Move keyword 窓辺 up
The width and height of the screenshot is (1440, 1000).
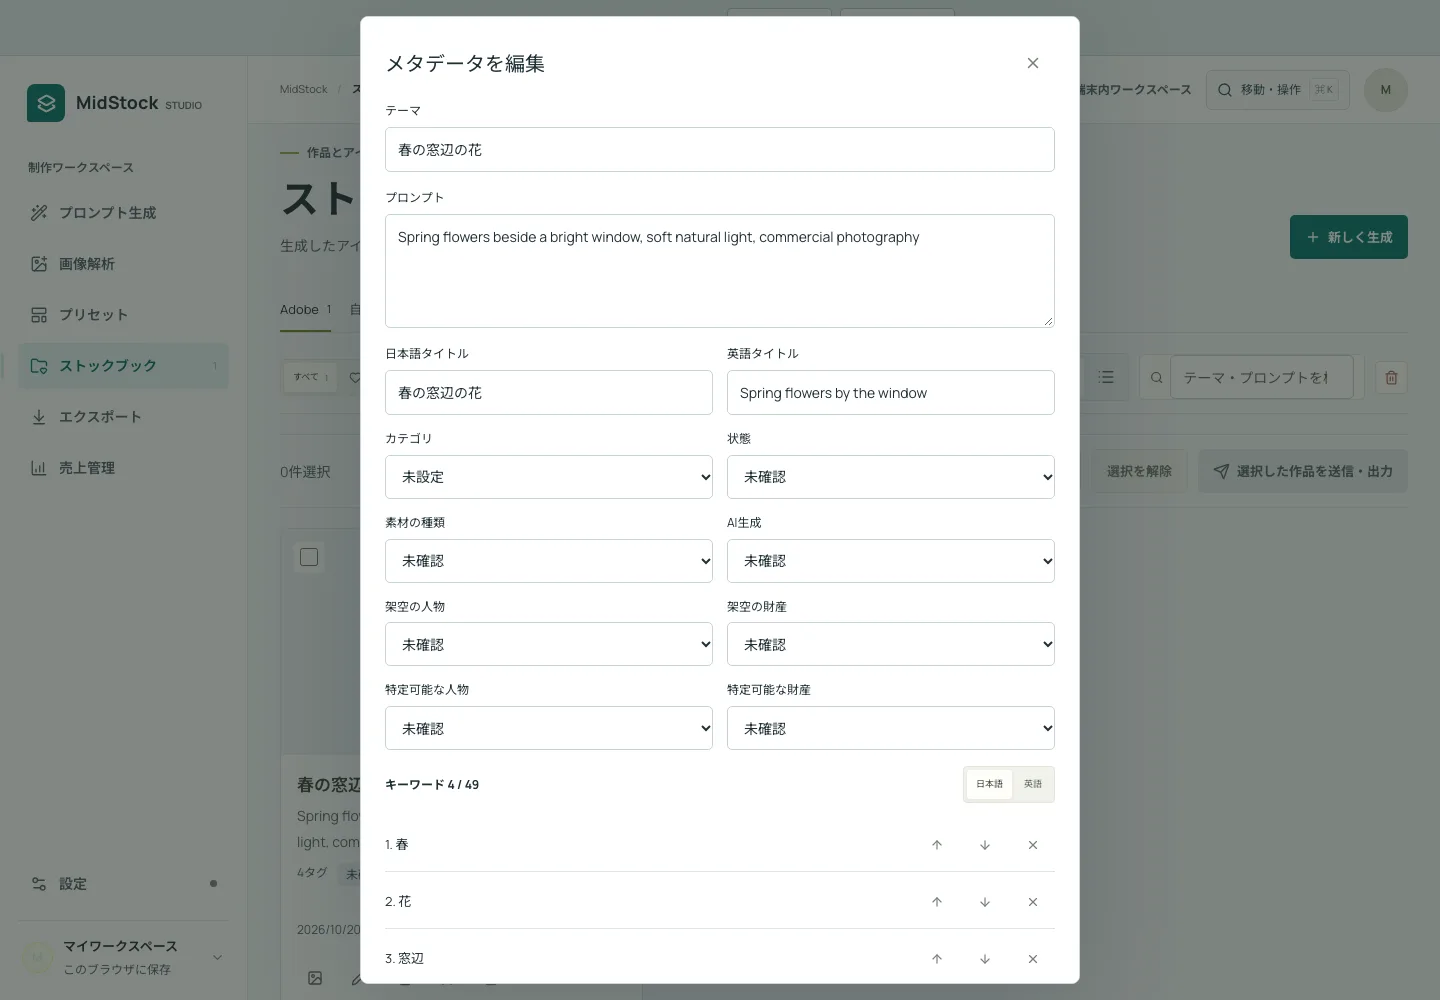tap(937, 959)
